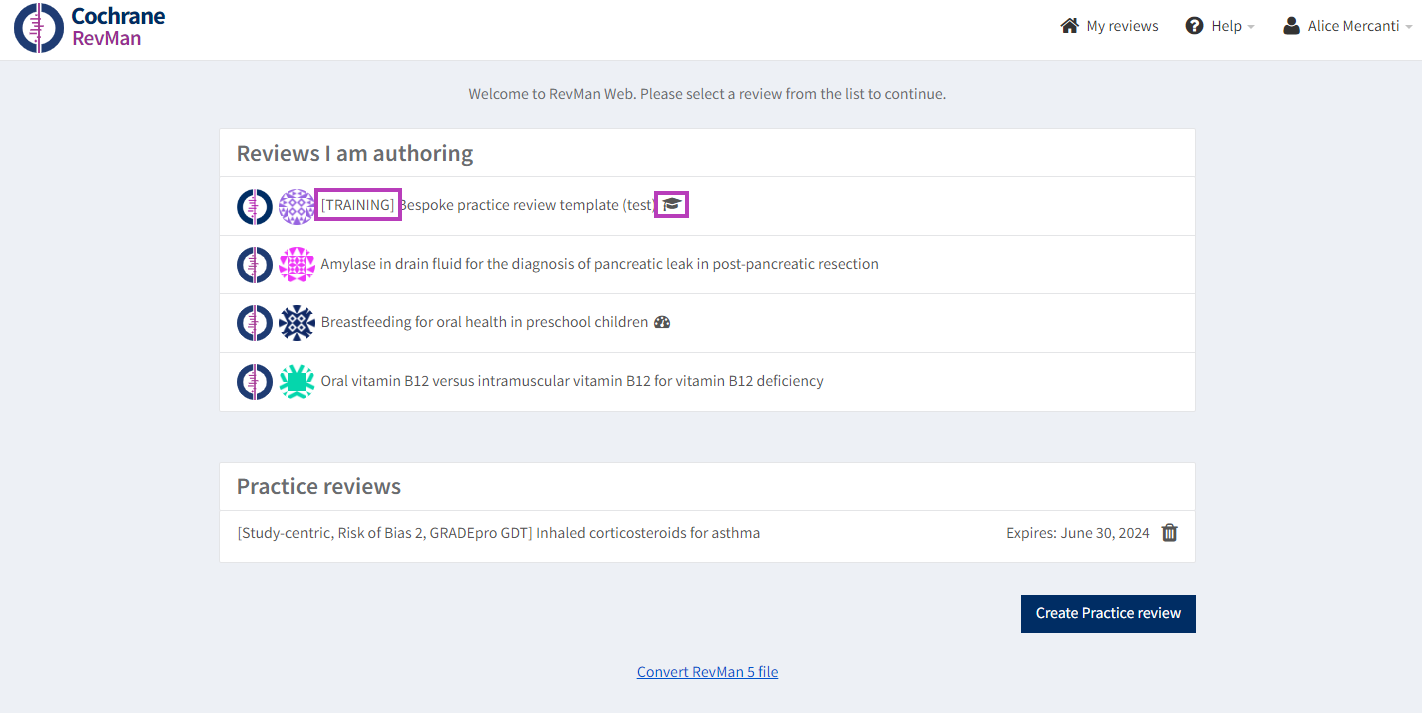Image resolution: width=1422 pixels, height=713 pixels.
Task: Click the magenta avatar on the Amylase review row
Action: tap(297, 265)
